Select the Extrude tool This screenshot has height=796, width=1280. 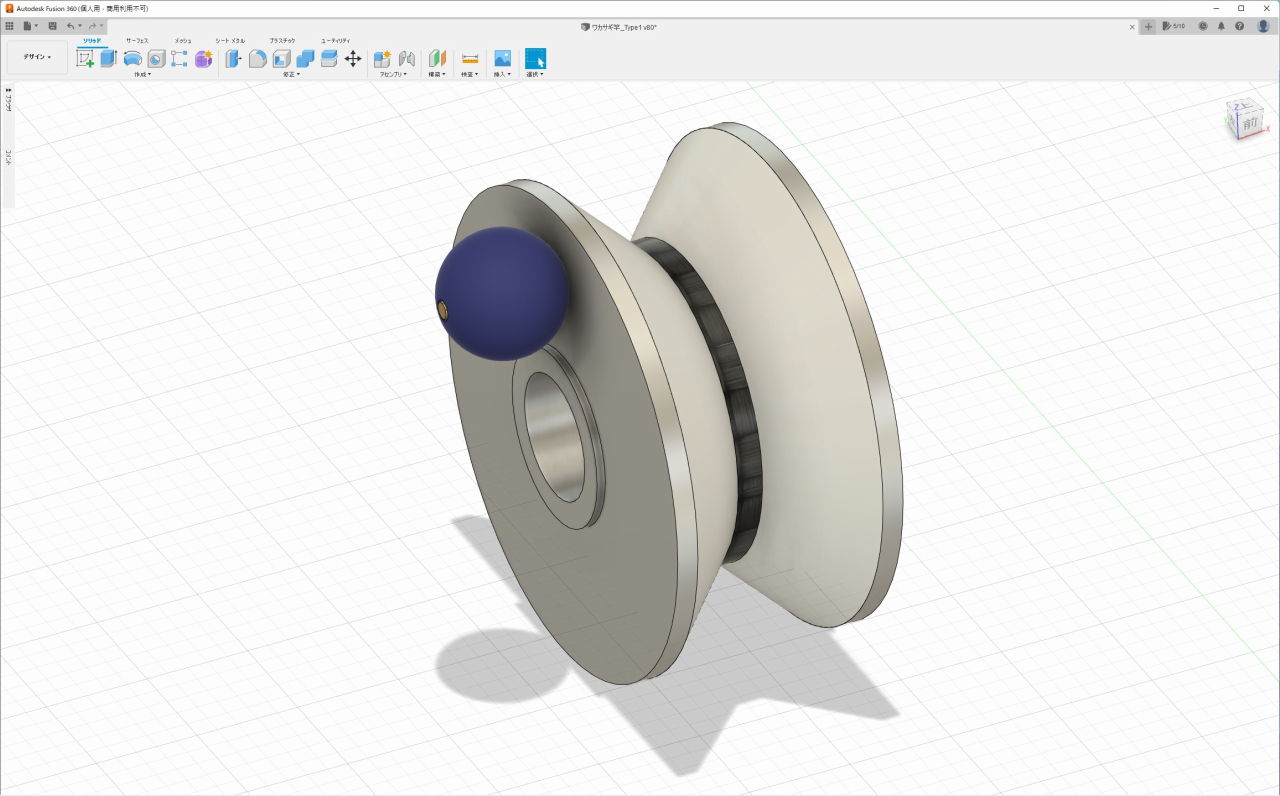[x=109, y=59]
